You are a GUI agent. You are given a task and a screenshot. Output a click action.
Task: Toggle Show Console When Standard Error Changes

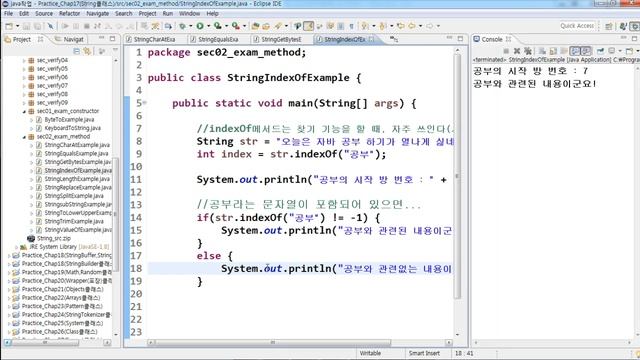tap(586, 51)
